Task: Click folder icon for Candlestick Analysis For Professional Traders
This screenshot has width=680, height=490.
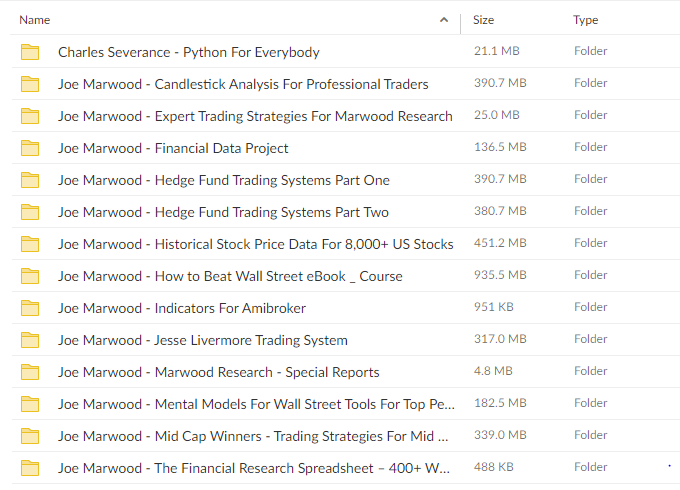Action: tap(30, 84)
